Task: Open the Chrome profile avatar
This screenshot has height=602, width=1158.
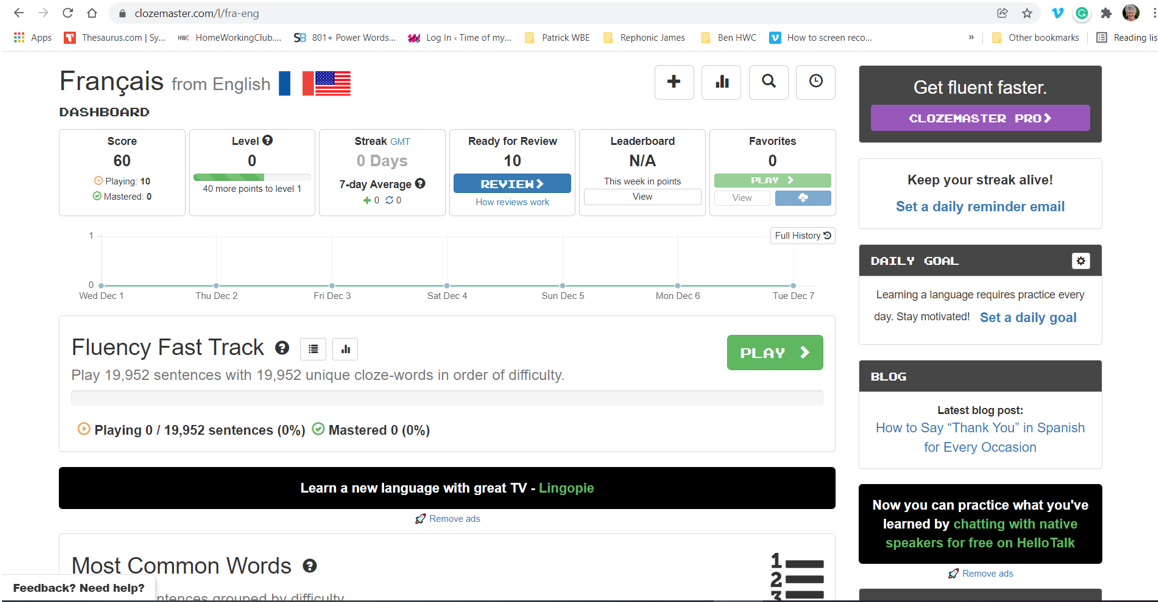Action: (1131, 13)
